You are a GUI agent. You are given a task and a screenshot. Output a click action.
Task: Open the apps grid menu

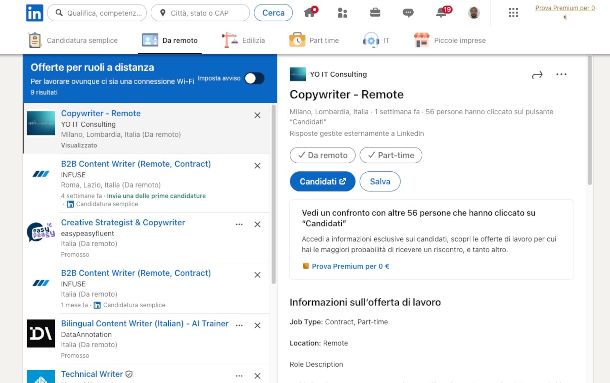tap(514, 13)
